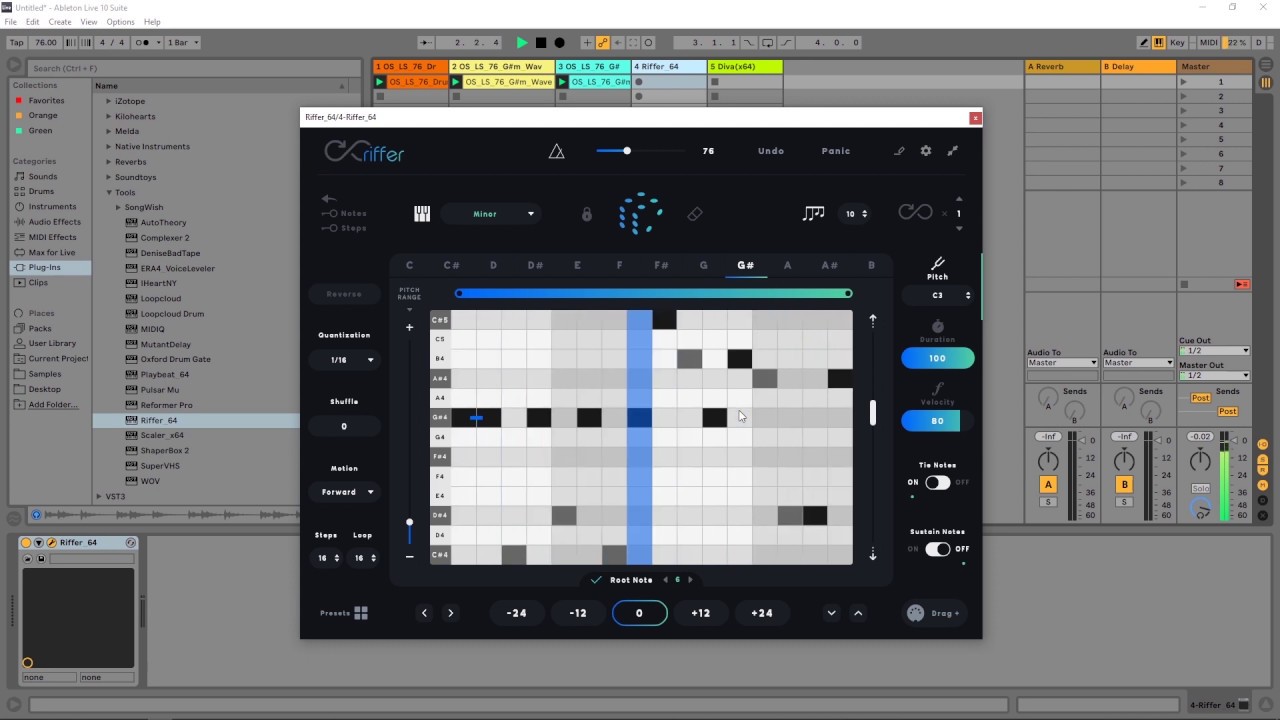Screen dimensions: 1280x720
Task: Click the metronome icon in Riffer
Action: [557, 151]
